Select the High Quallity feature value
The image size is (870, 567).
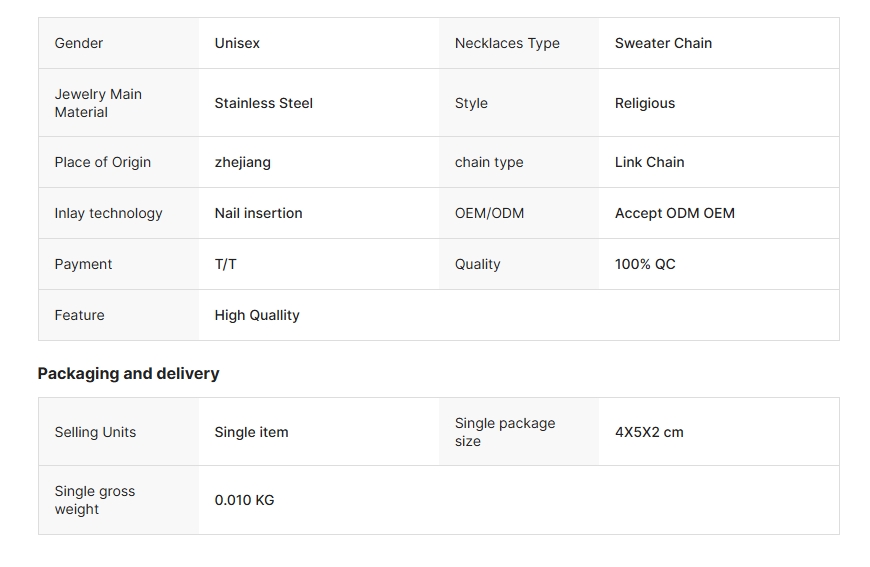coord(257,315)
